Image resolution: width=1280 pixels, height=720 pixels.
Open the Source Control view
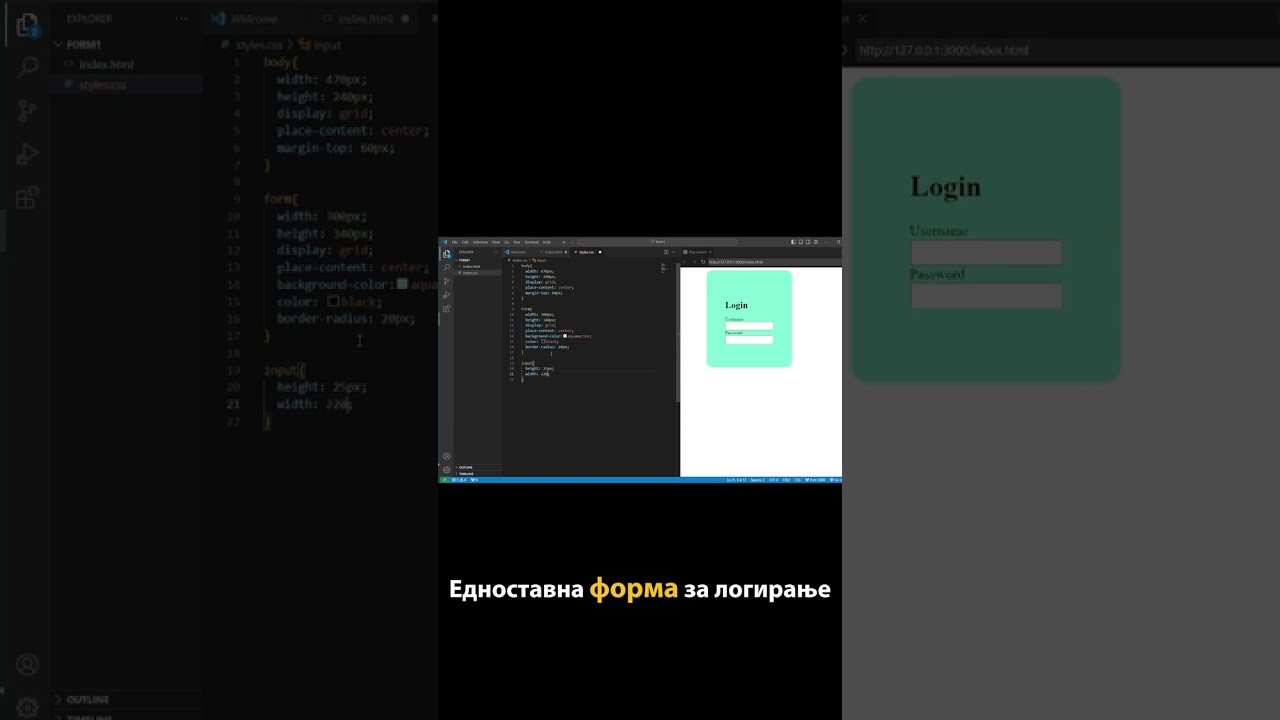[447, 281]
